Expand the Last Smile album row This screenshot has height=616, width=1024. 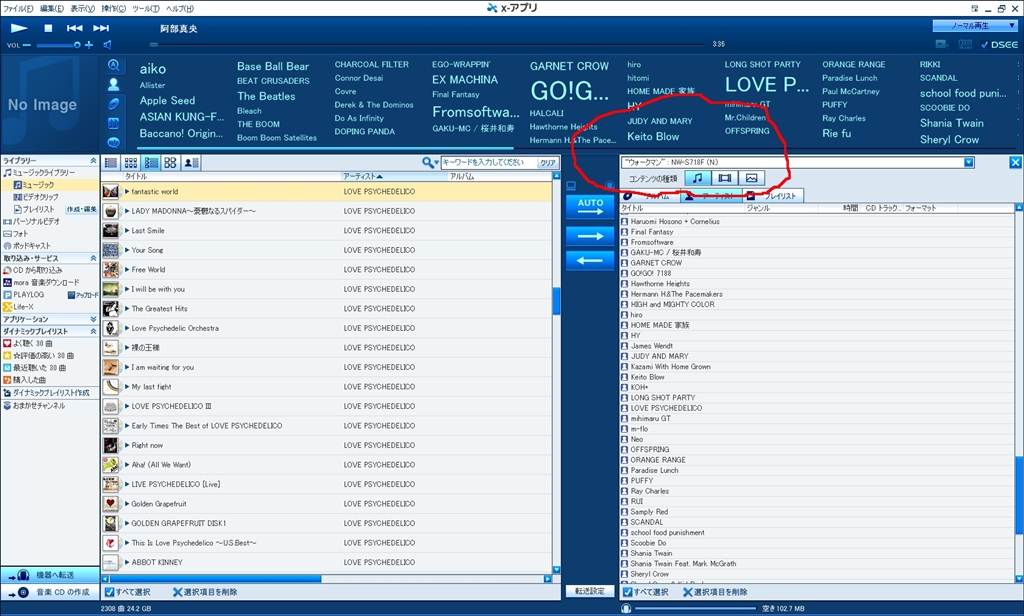[127, 231]
